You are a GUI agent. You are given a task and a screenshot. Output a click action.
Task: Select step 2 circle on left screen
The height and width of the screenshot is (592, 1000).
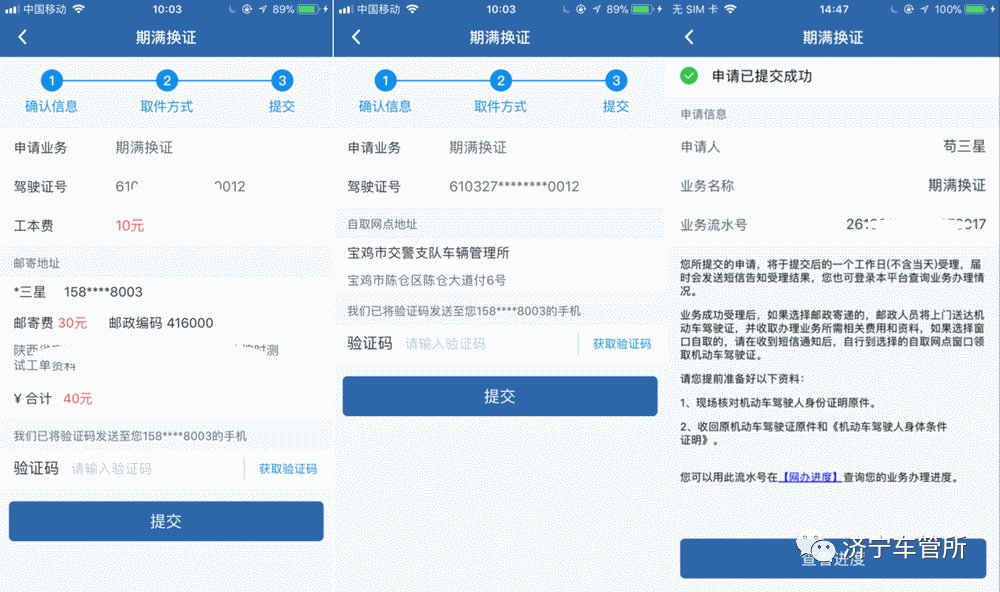click(167, 80)
